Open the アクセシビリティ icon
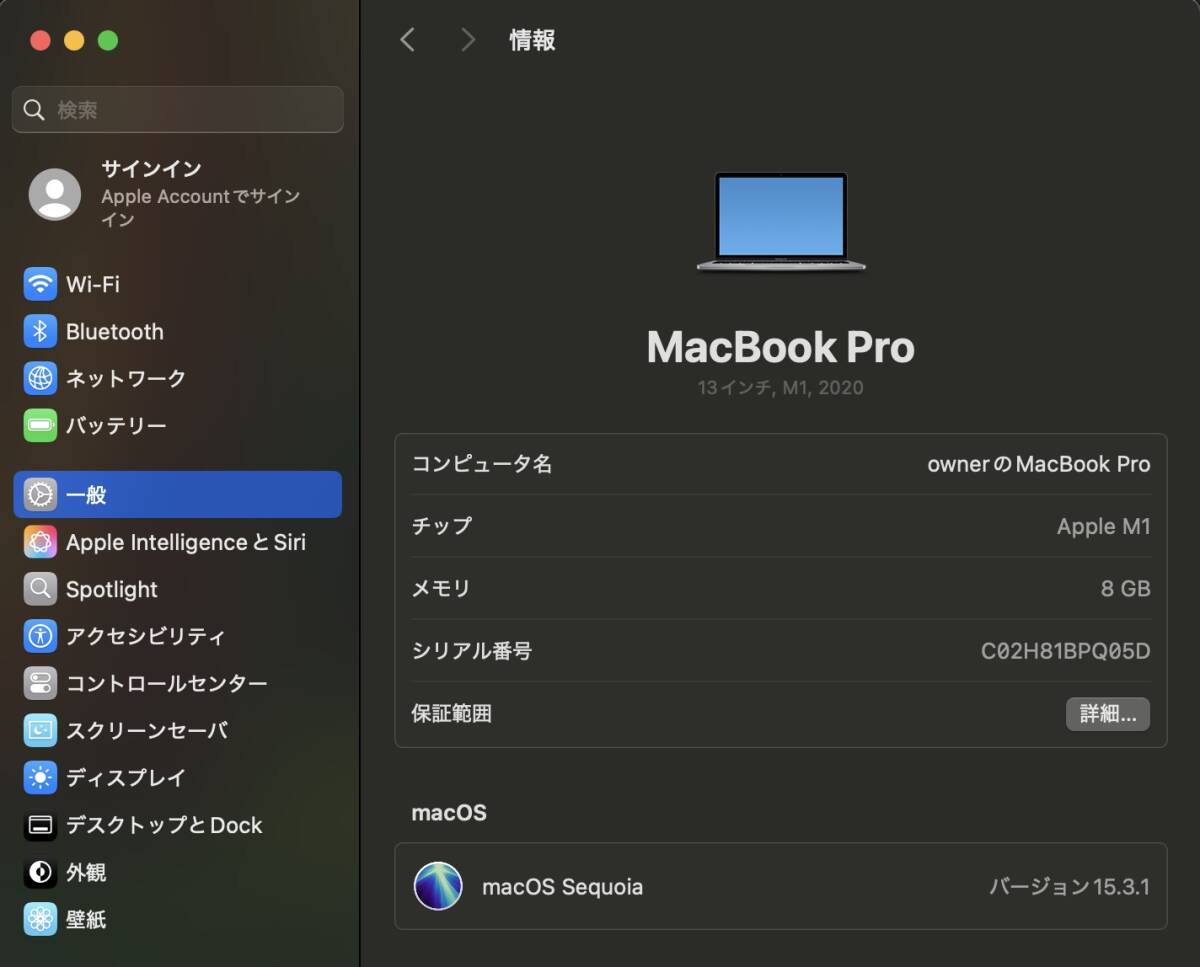This screenshot has width=1200, height=967. 40,636
